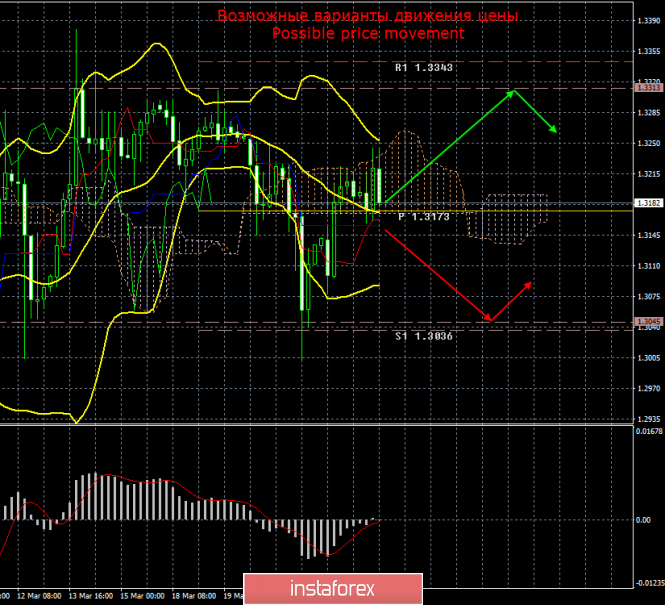Image resolution: width=665 pixels, height=605 pixels.
Task: Click the 1.2970 price axis value
Action: tap(649, 388)
